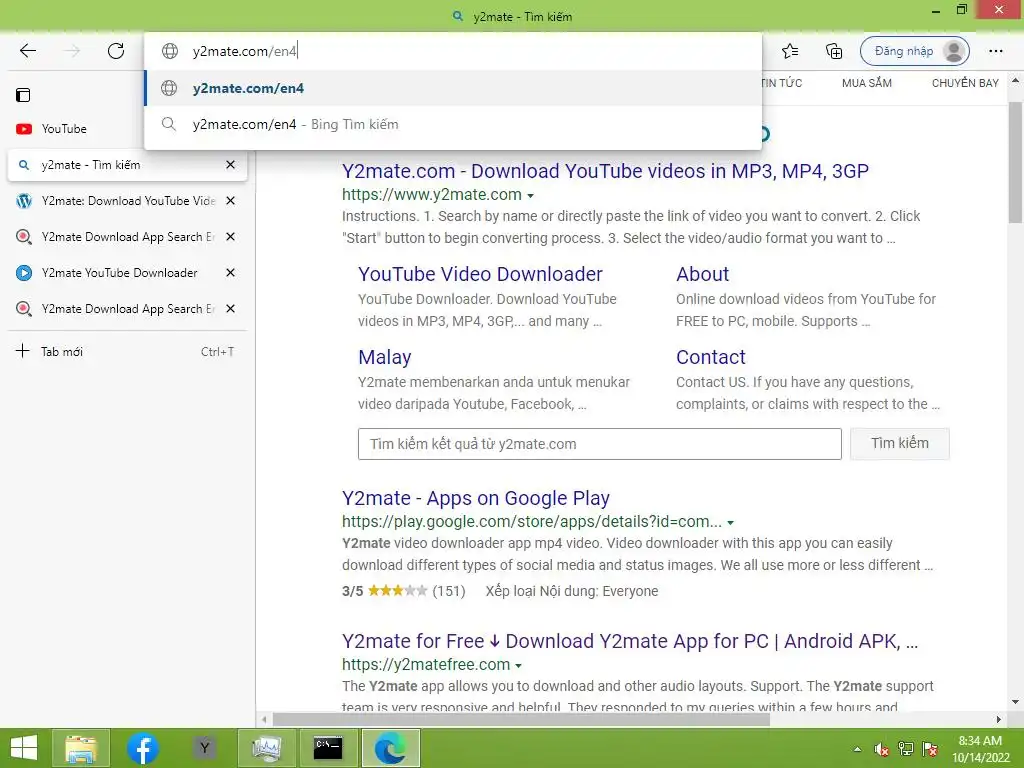This screenshot has height=768, width=1024.
Task: Click search within y2mate.com field
Action: pos(600,444)
